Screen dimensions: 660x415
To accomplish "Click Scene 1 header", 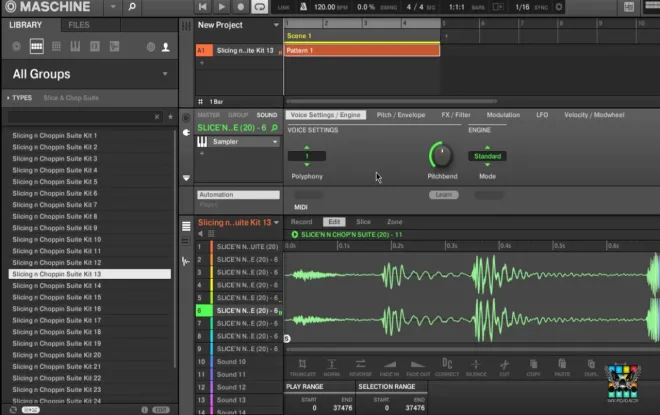I will [362, 36].
